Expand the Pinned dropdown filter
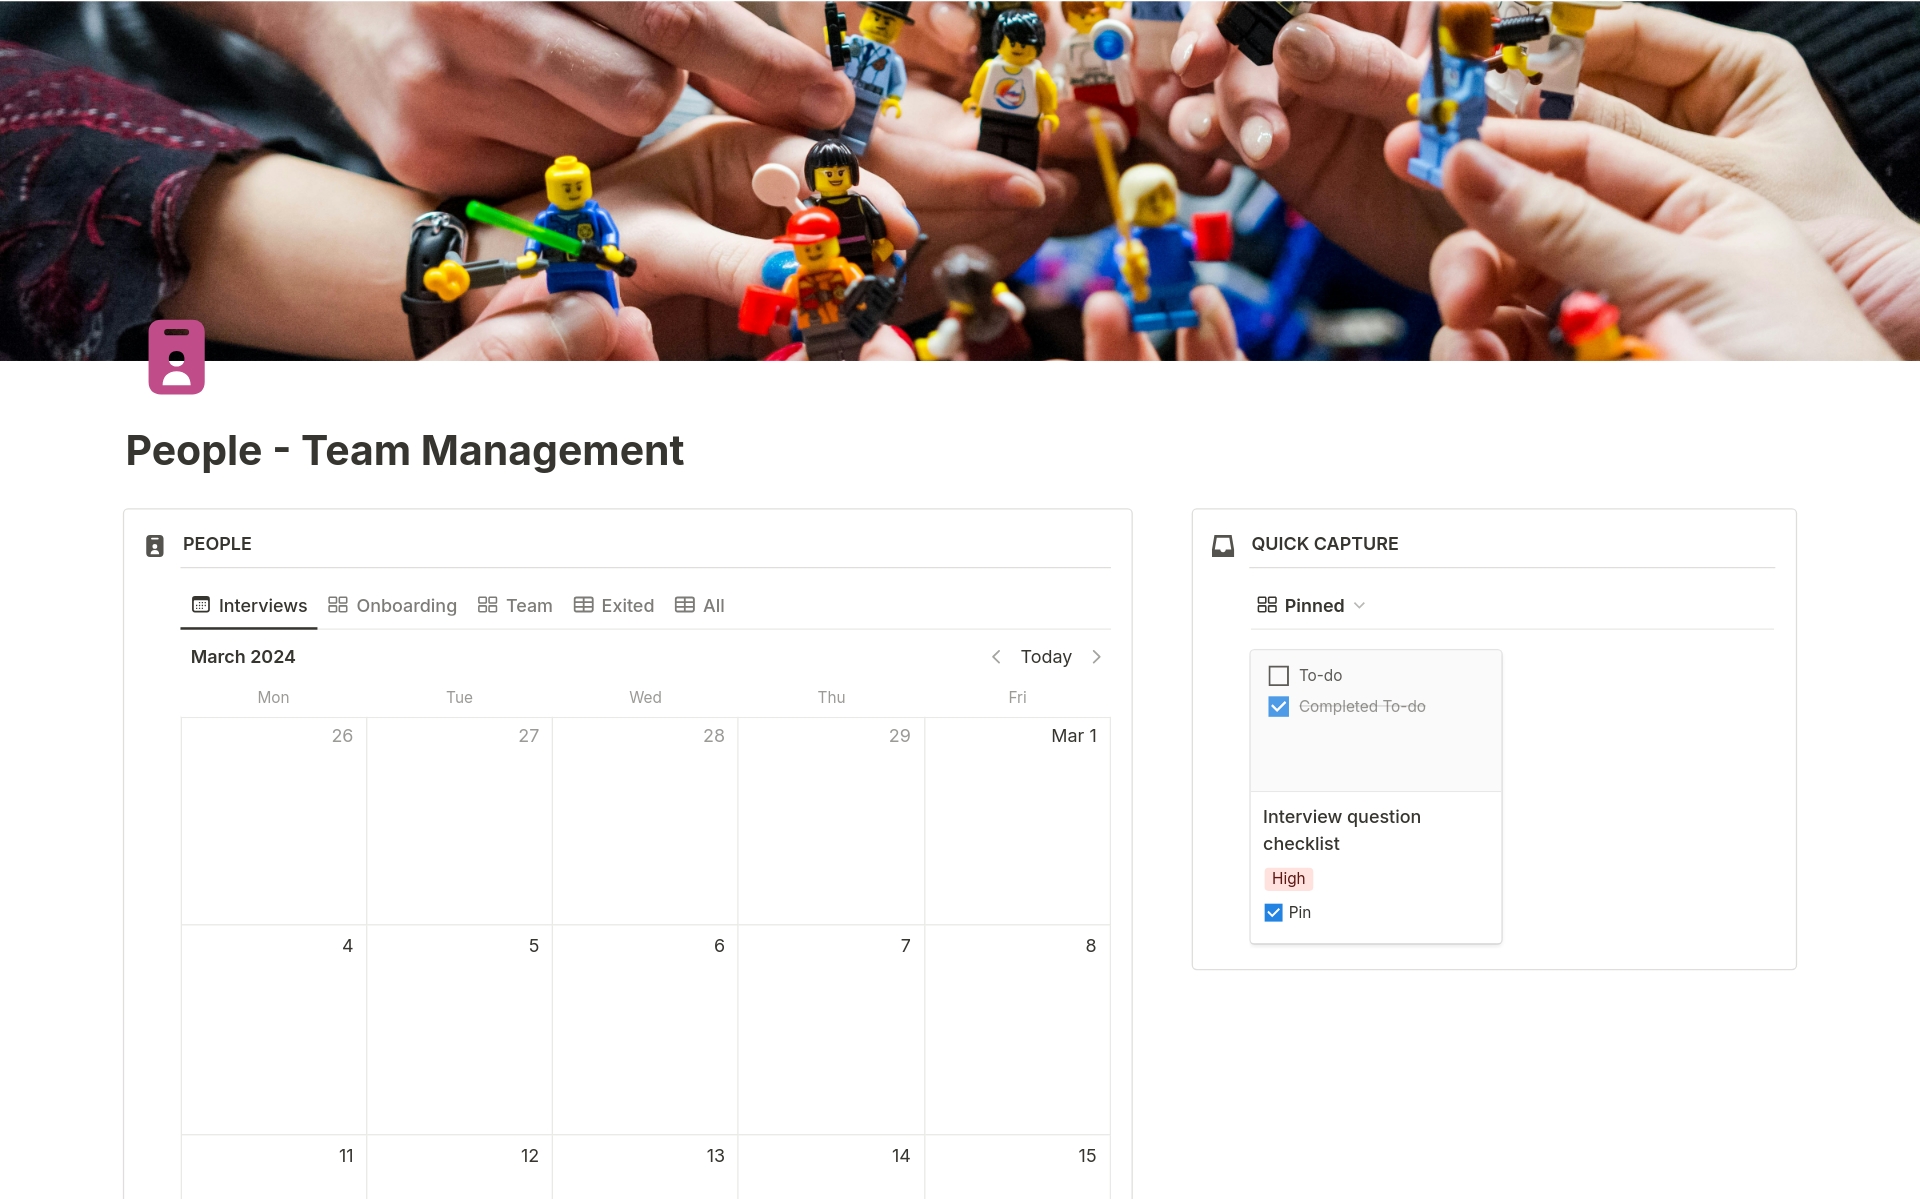 (1359, 605)
